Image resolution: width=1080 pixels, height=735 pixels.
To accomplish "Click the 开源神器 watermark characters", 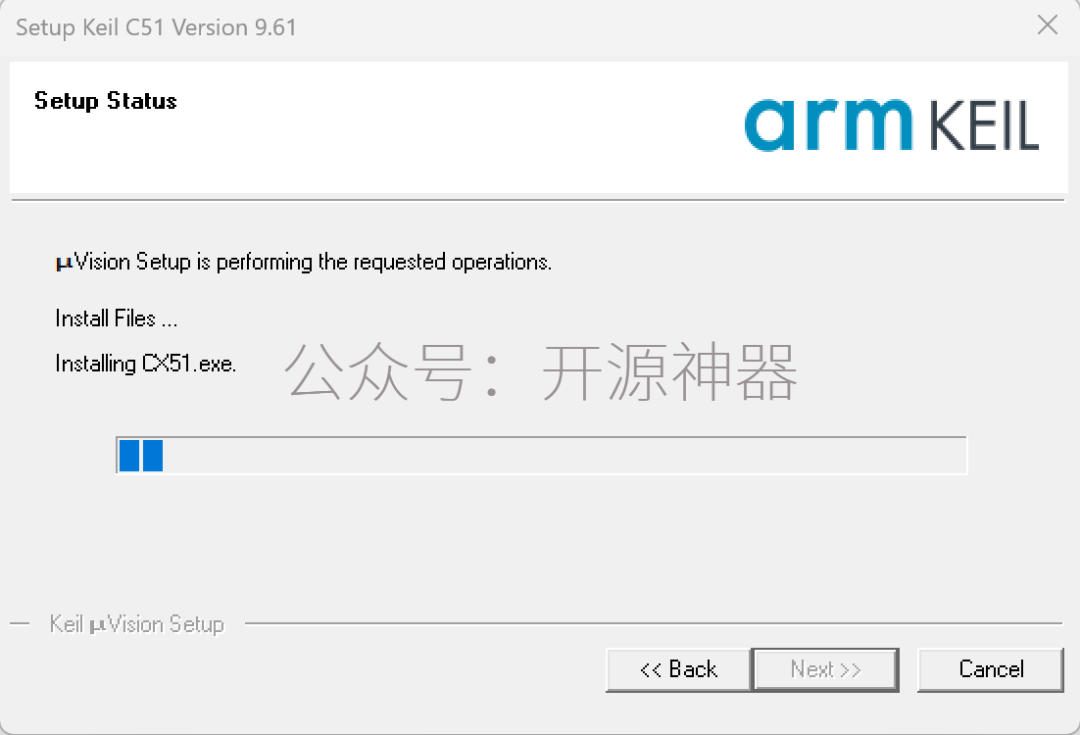I will click(669, 372).
